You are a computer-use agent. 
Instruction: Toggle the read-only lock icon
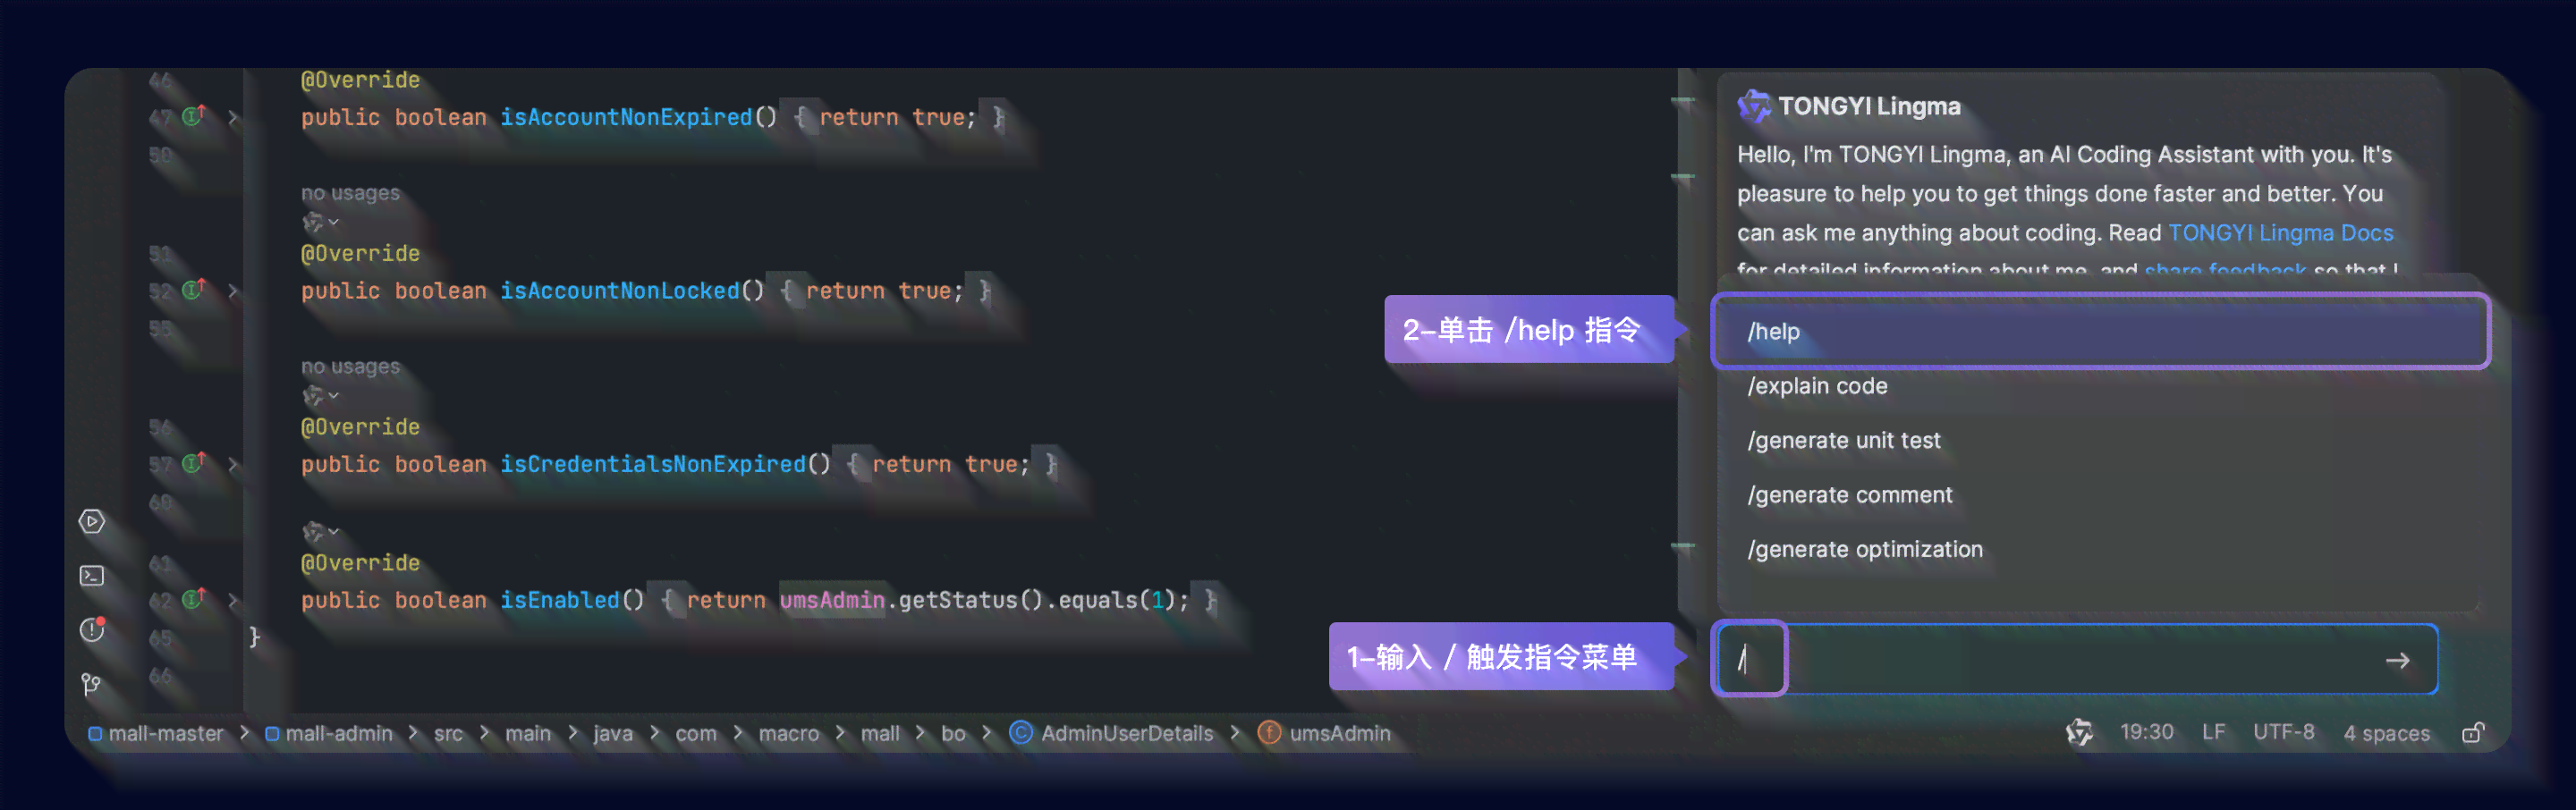[x=2472, y=733]
